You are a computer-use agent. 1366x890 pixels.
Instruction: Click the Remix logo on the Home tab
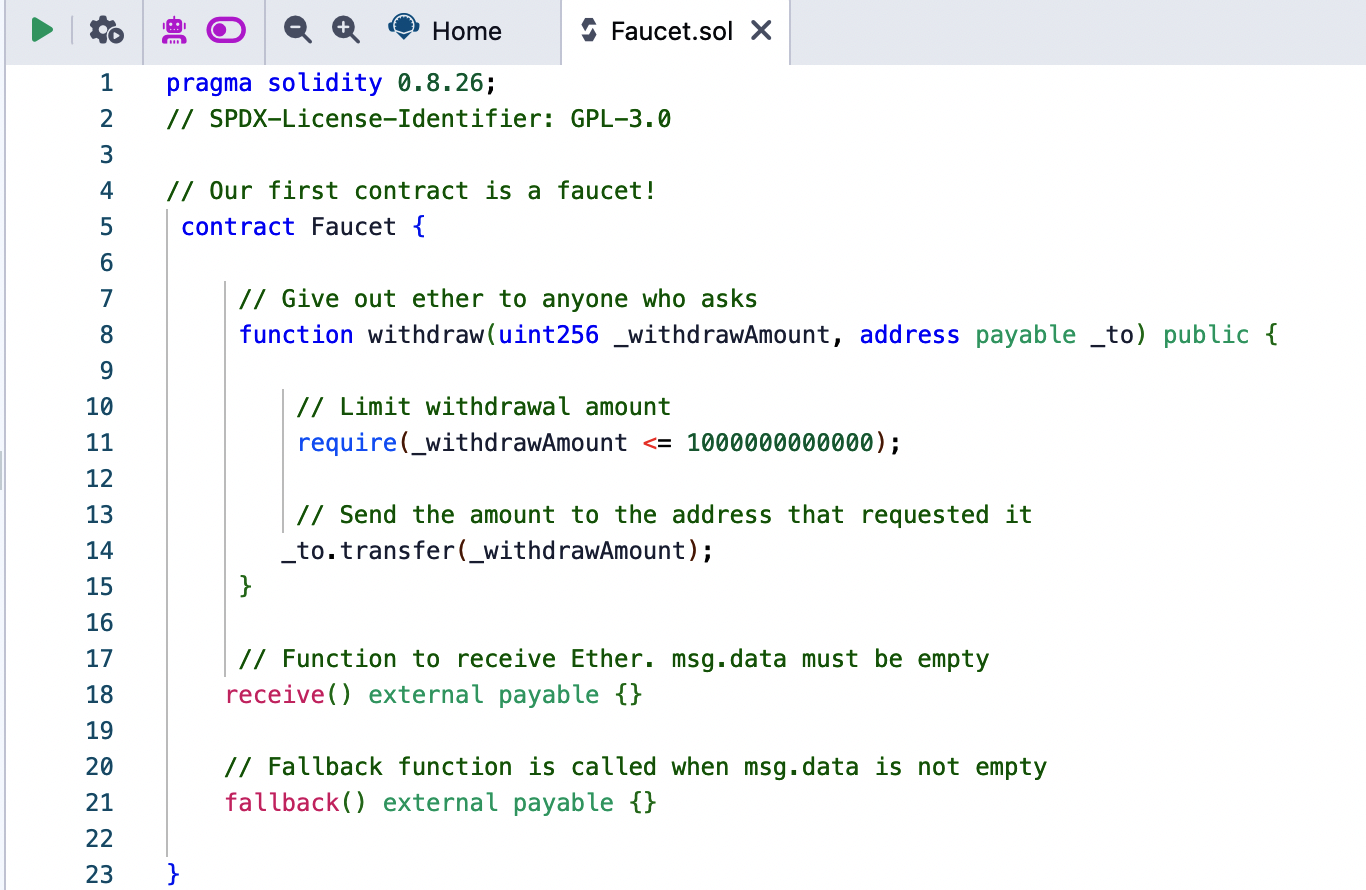point(403,28)
